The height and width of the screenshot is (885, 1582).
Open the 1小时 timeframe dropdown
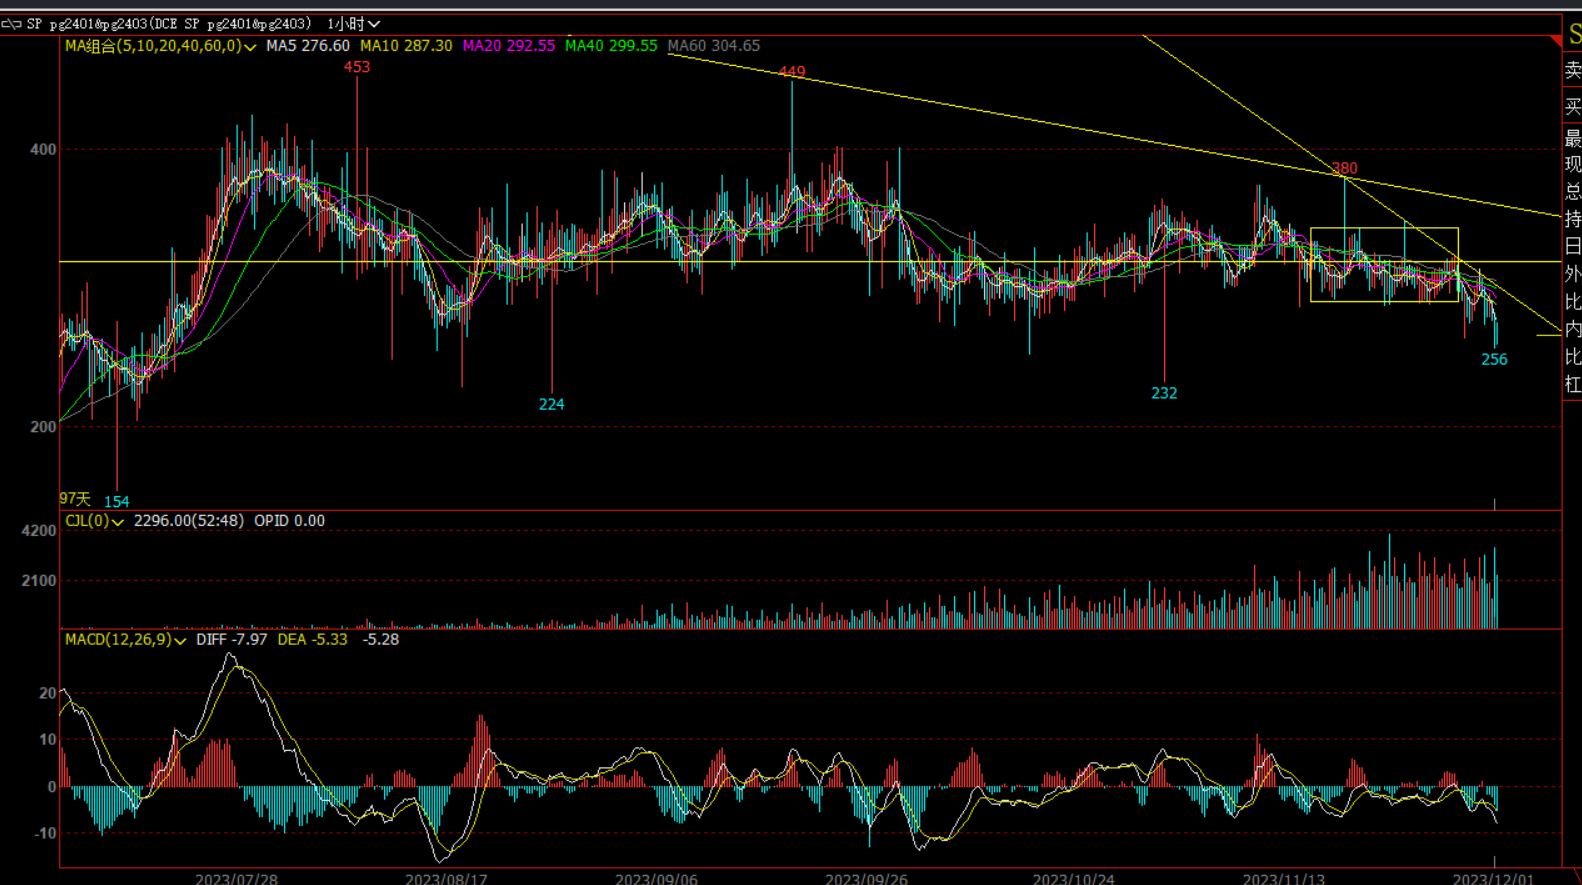coord(354,24)
